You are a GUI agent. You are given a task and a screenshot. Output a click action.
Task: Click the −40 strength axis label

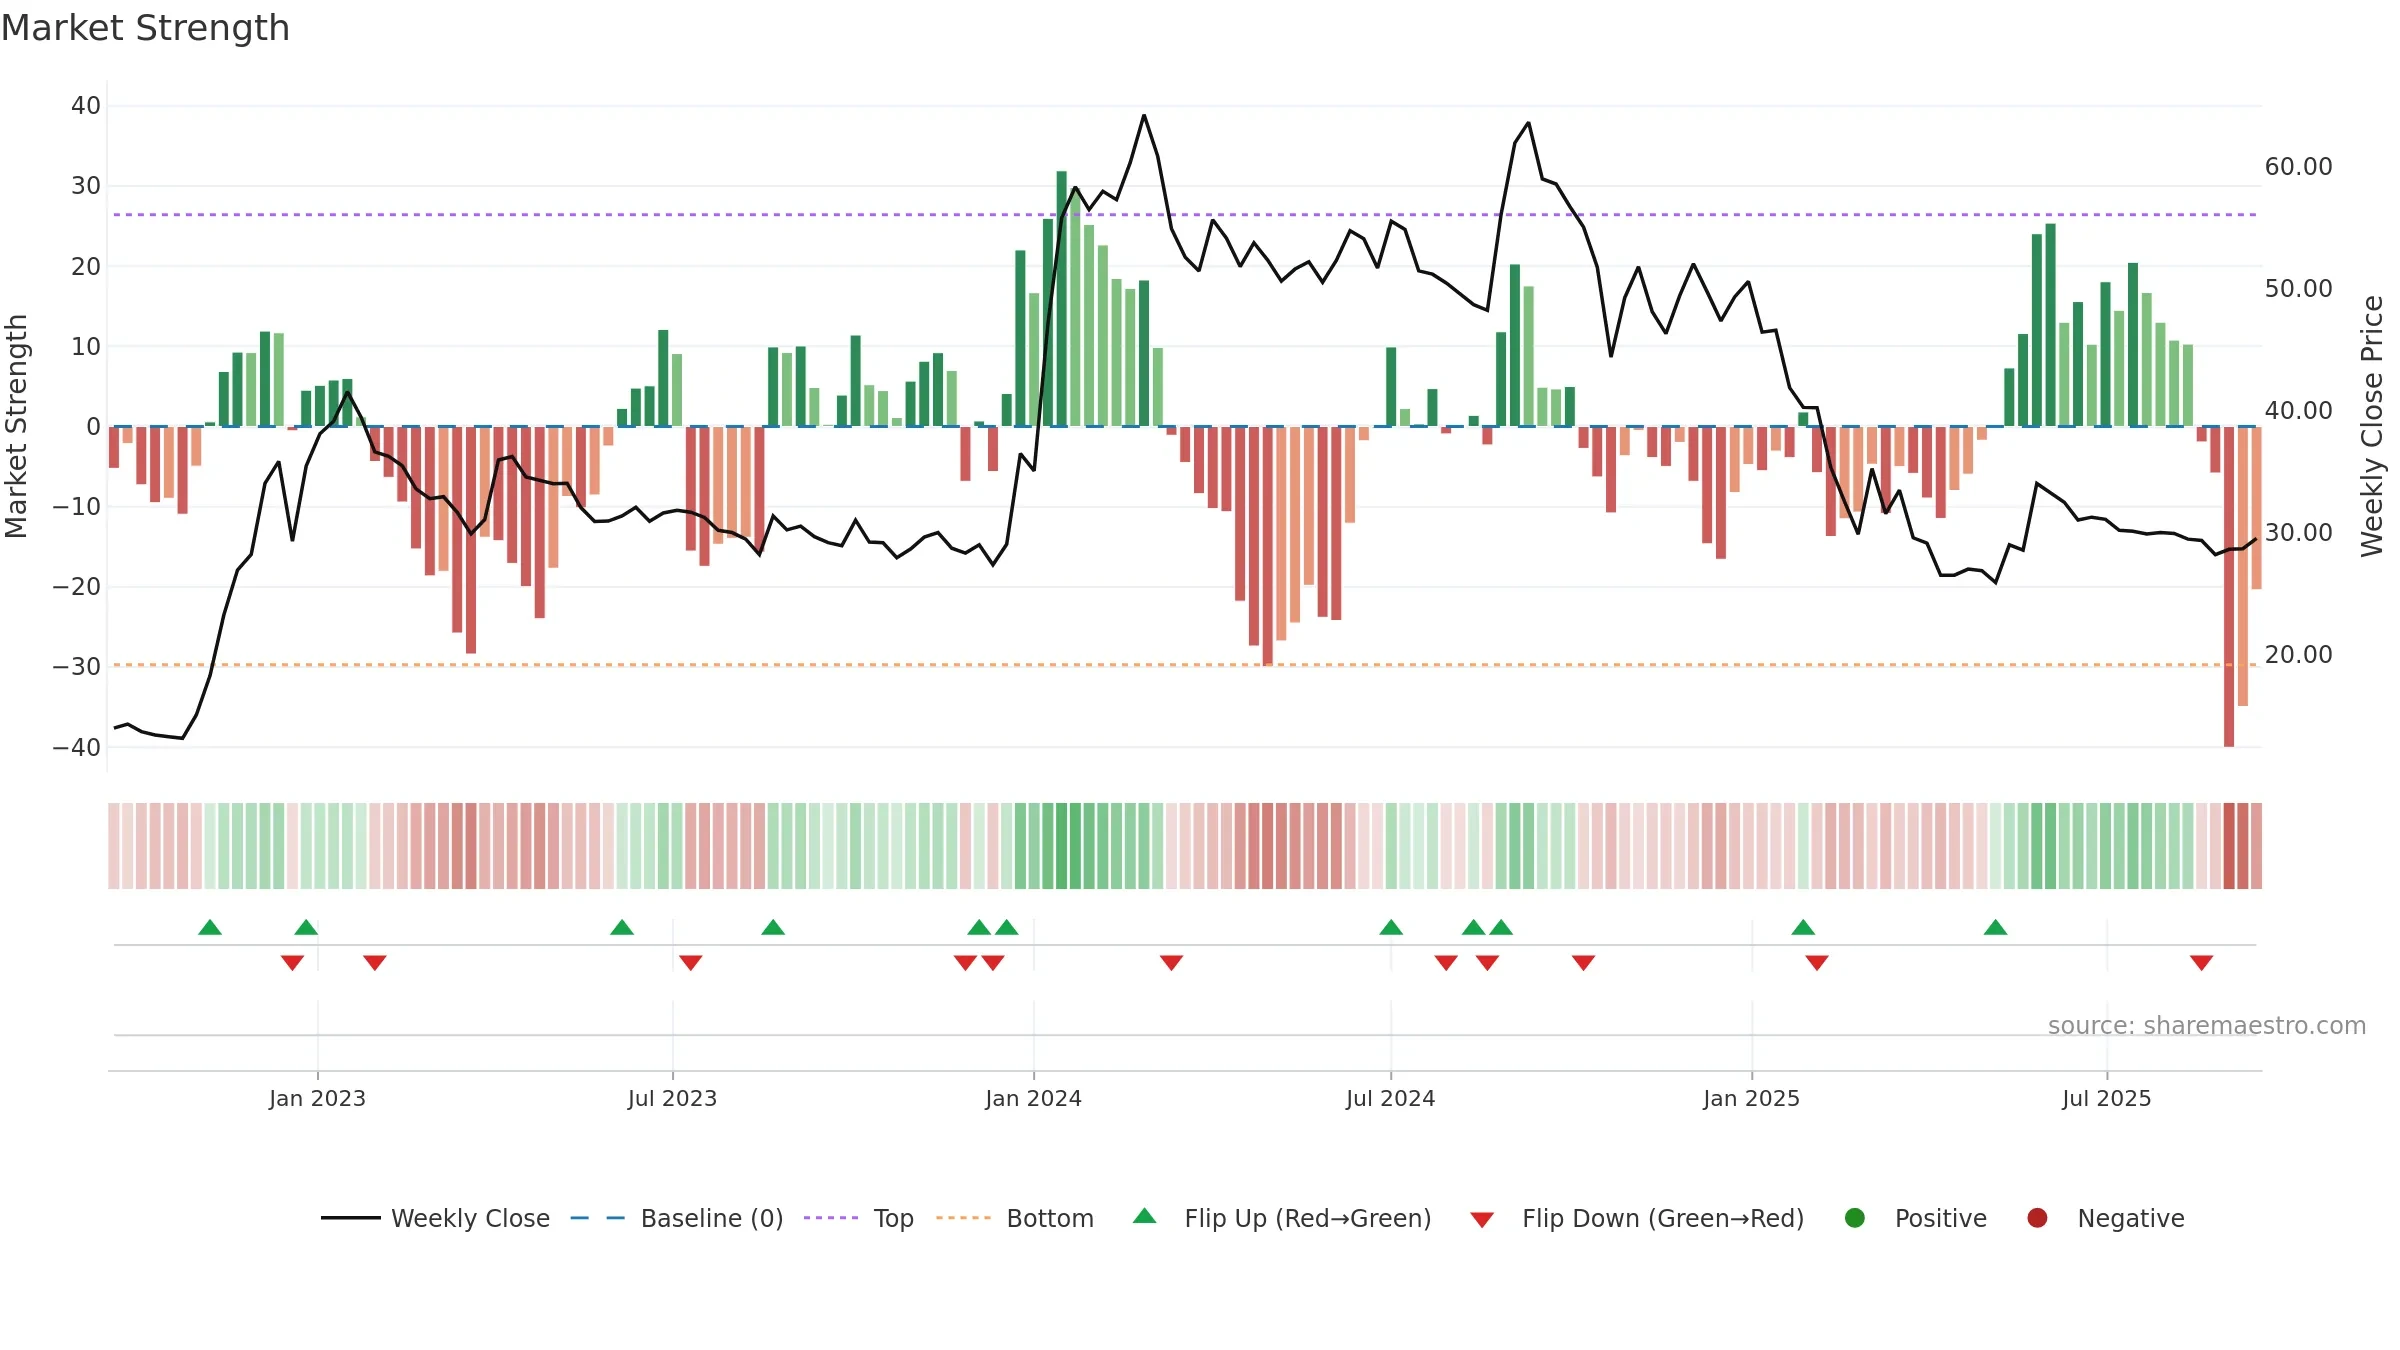tap(77, 747)
